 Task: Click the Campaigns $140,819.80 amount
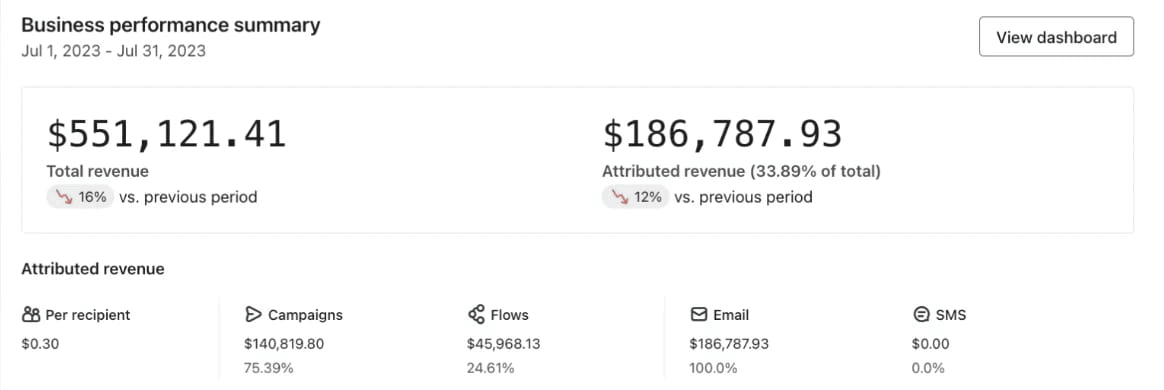click(284, 344)
